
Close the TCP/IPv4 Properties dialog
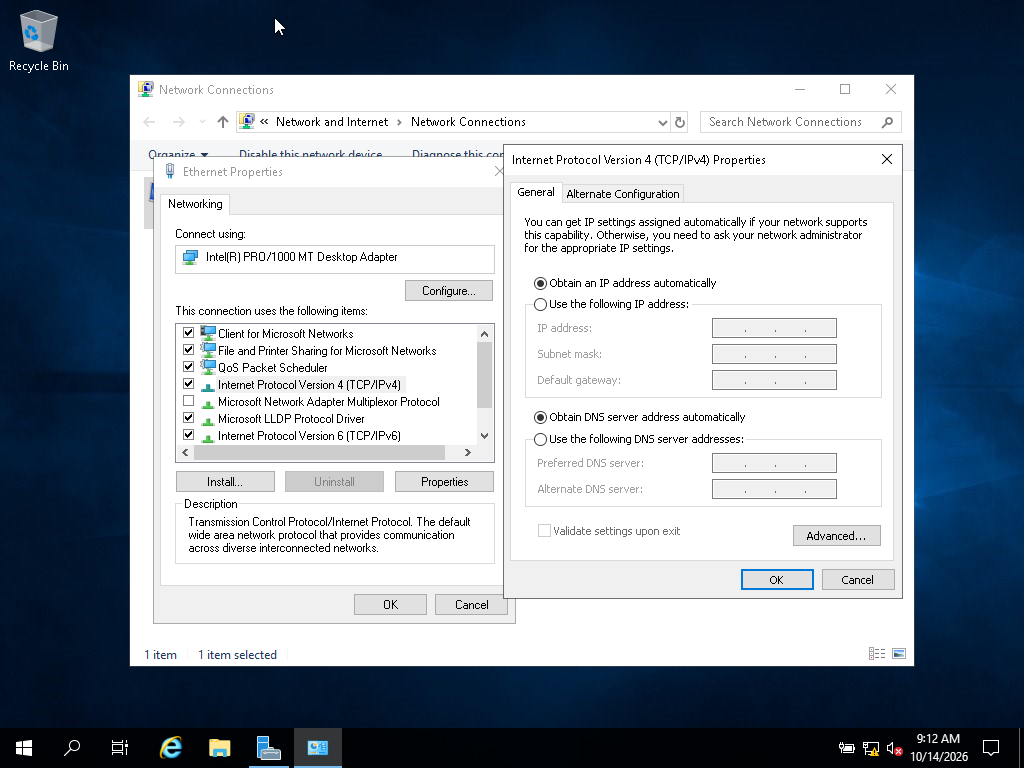(887, 159)
